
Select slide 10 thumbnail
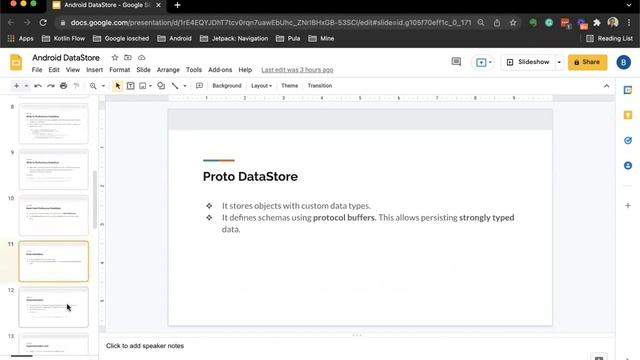pos(53,215)
